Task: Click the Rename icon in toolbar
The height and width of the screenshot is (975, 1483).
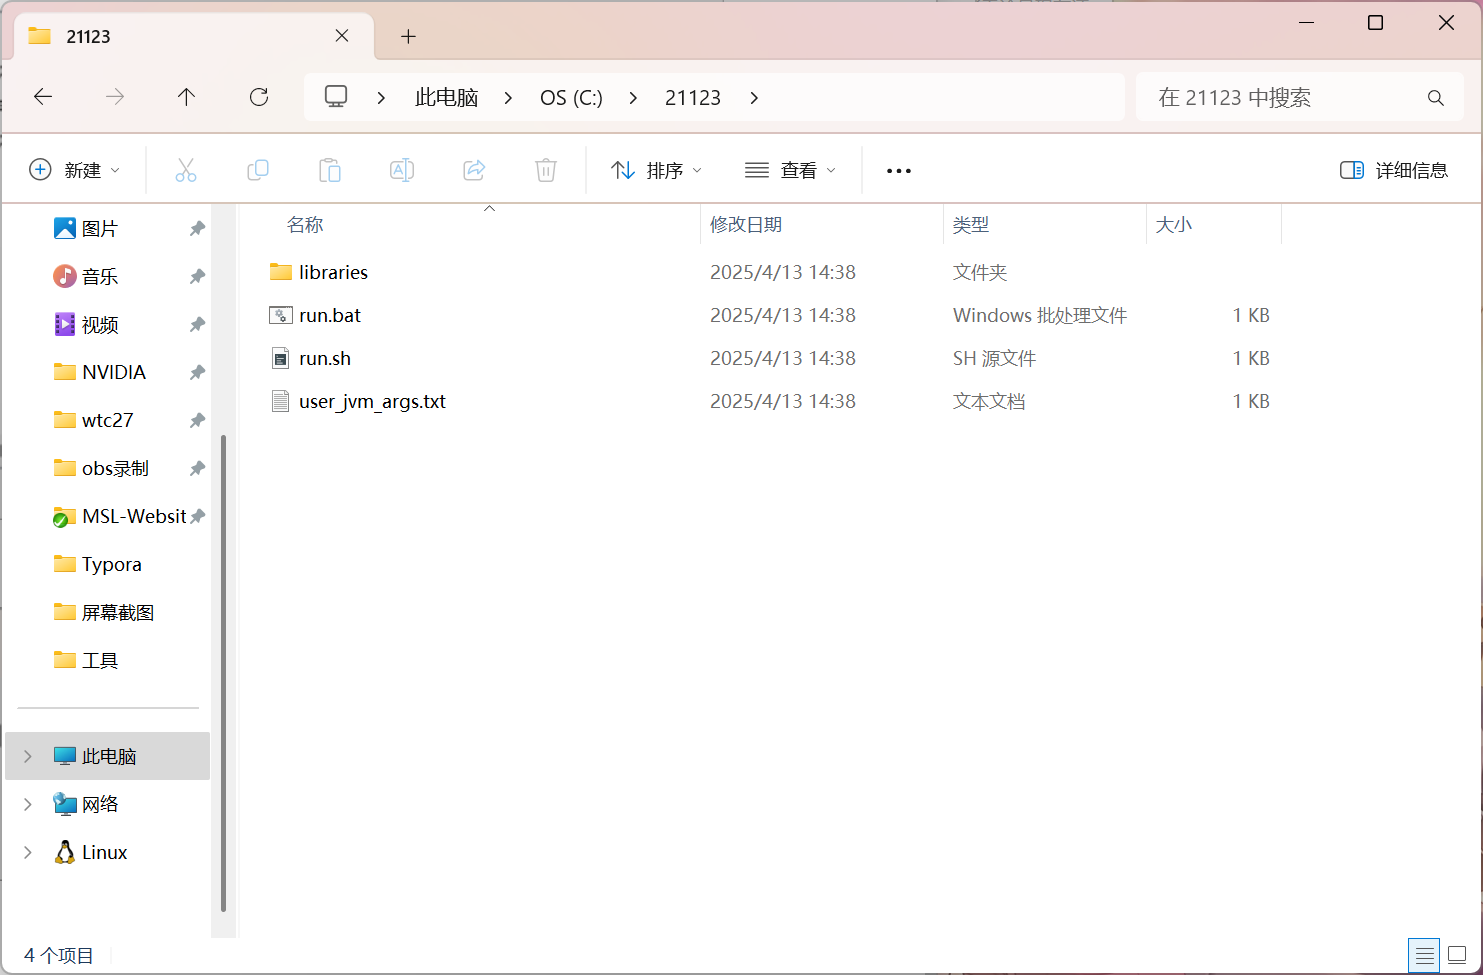Action: click(x=402, y=170)
